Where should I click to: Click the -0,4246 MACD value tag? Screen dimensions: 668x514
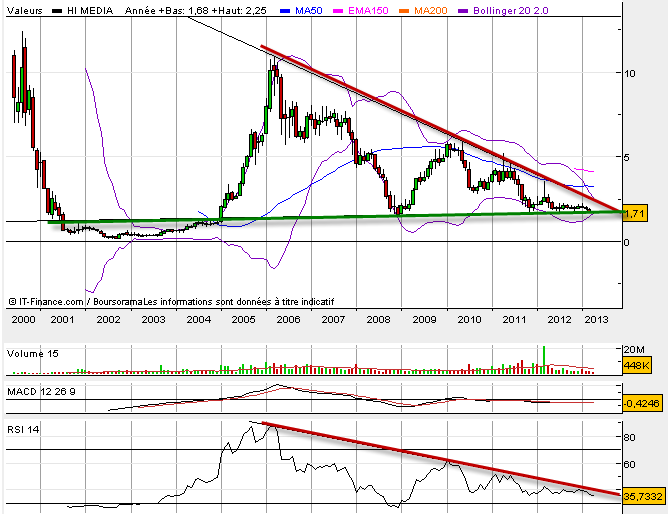click(x=641, y=404)
